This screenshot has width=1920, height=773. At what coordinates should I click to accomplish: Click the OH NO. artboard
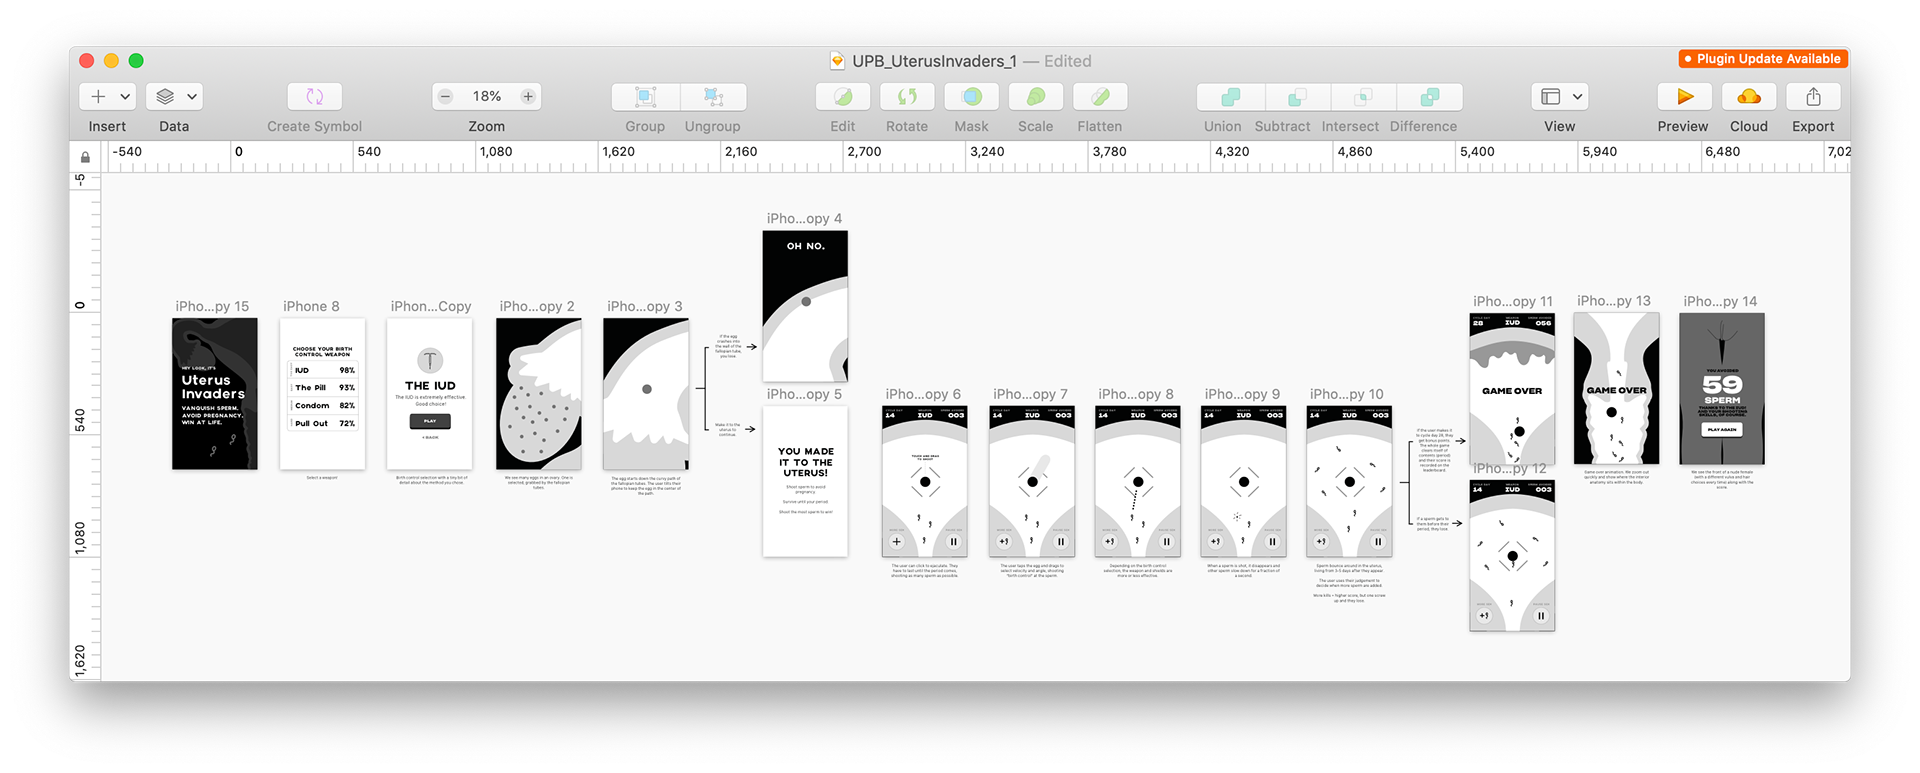805,306
